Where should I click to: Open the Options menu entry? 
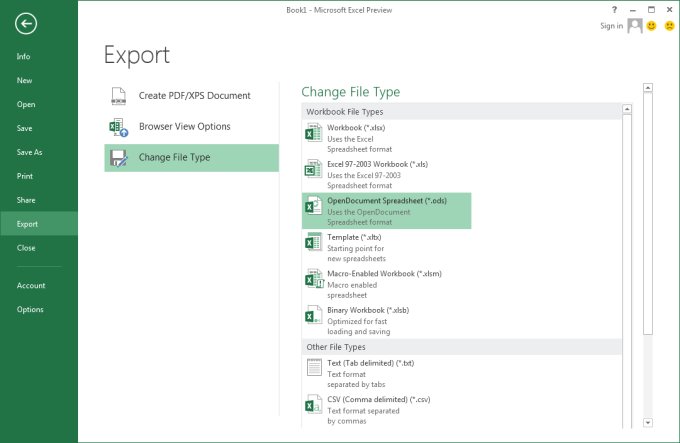[30, 310]
